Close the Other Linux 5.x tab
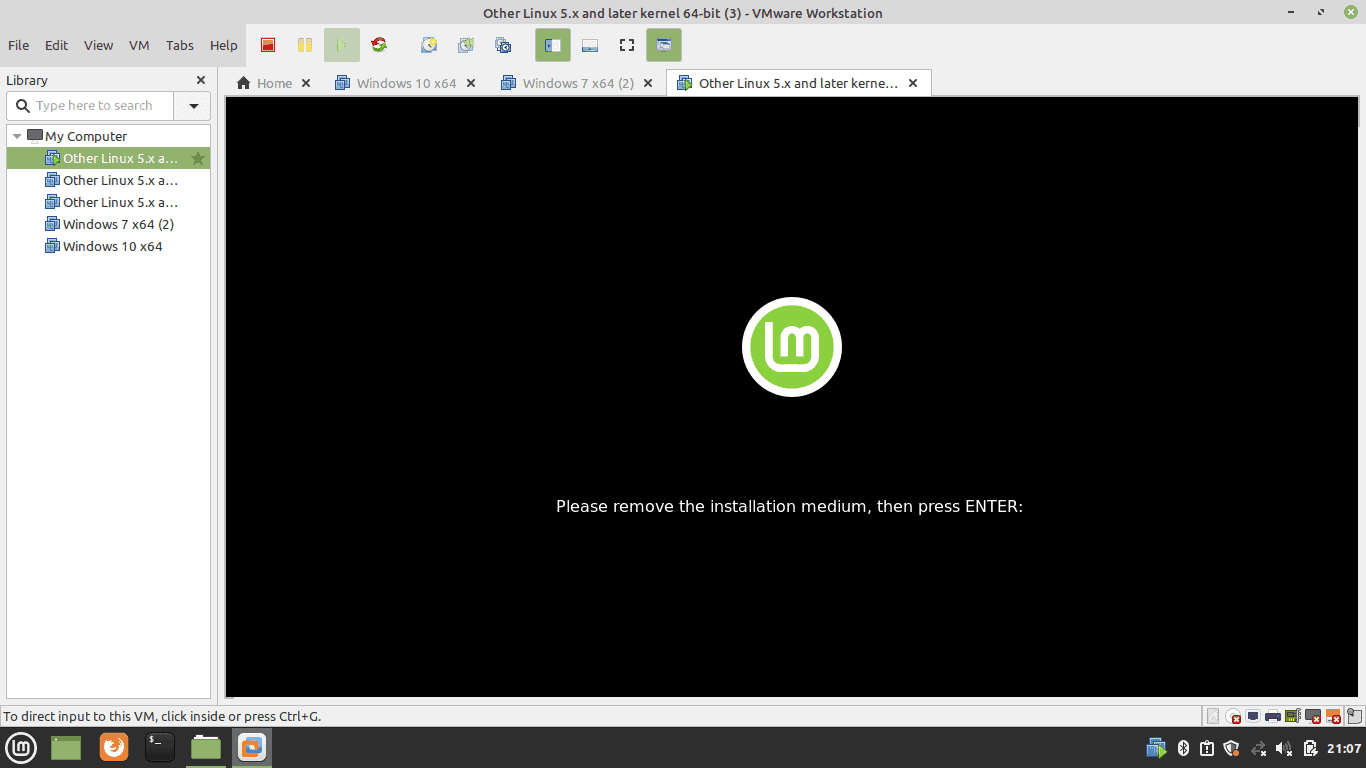 click(x=913, y=83)
